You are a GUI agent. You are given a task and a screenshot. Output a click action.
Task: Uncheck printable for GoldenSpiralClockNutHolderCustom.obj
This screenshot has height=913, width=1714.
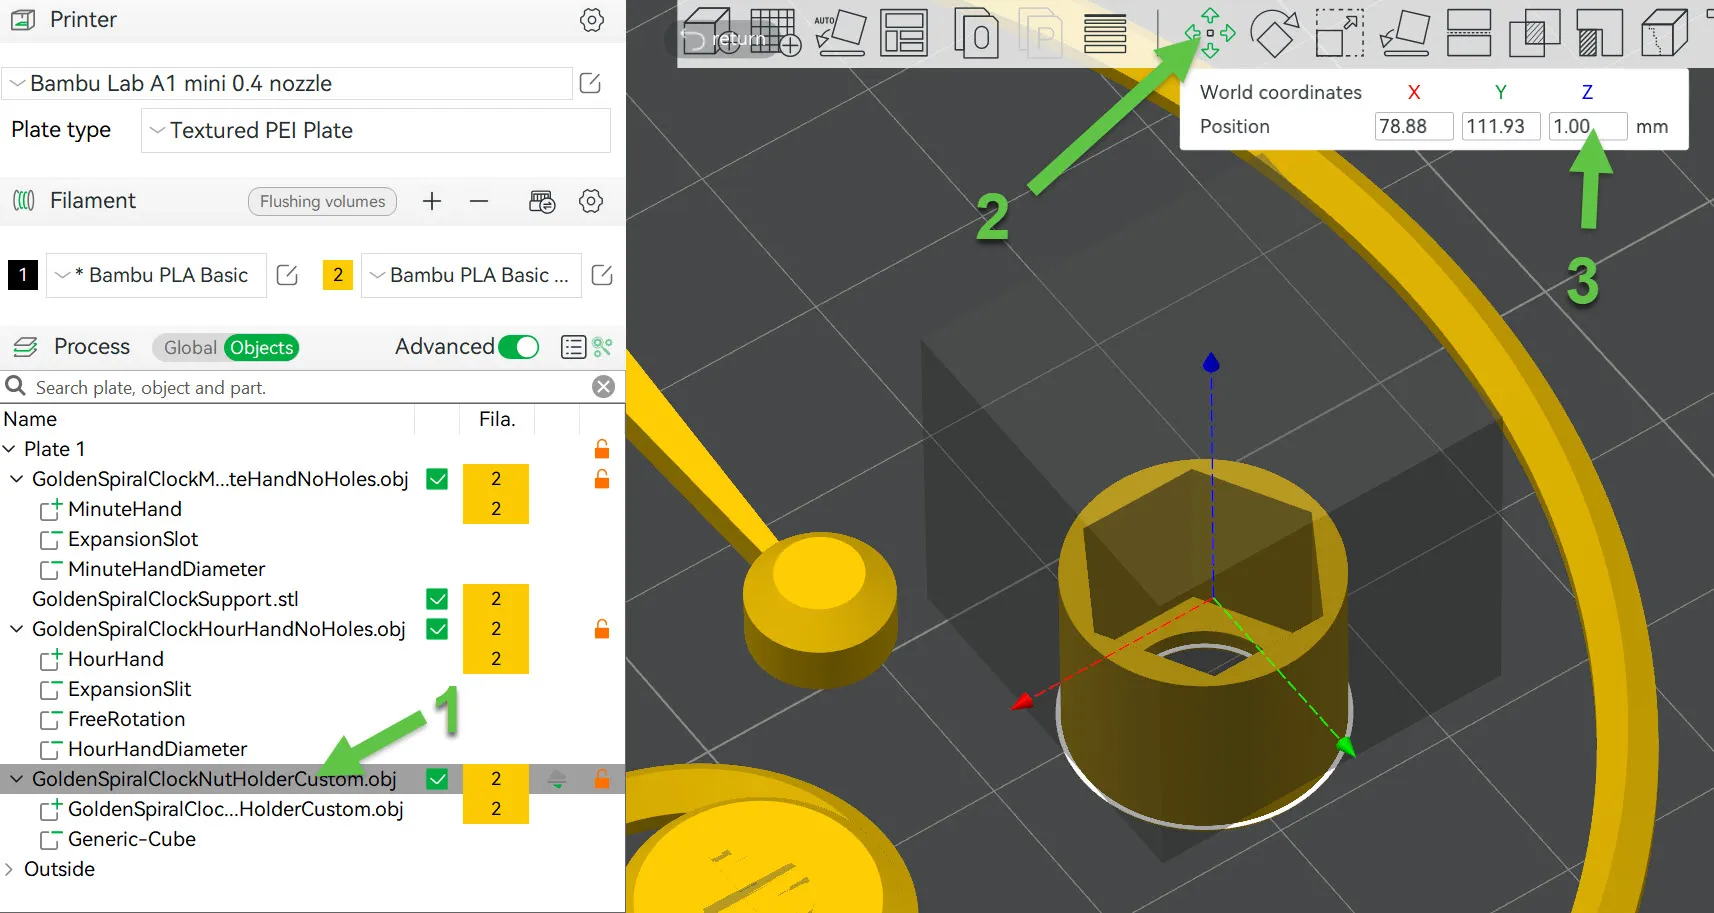point(437,779)
